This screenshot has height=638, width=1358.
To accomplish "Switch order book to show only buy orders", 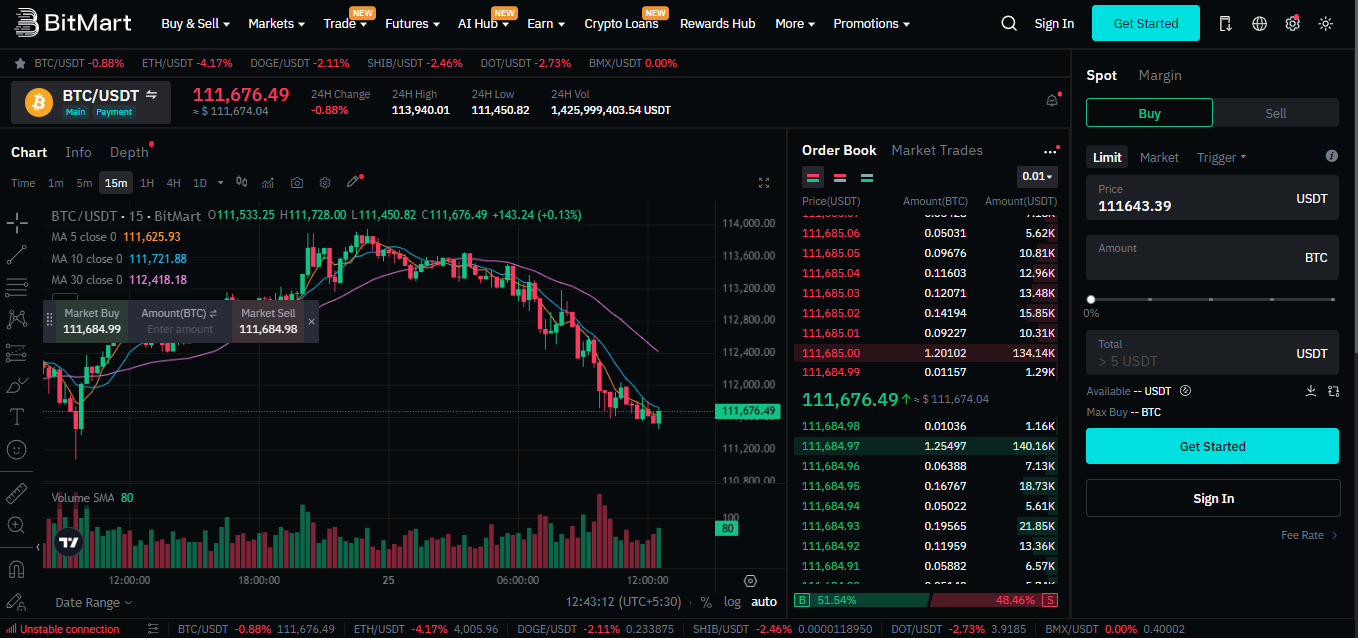I will coord(866,177).
